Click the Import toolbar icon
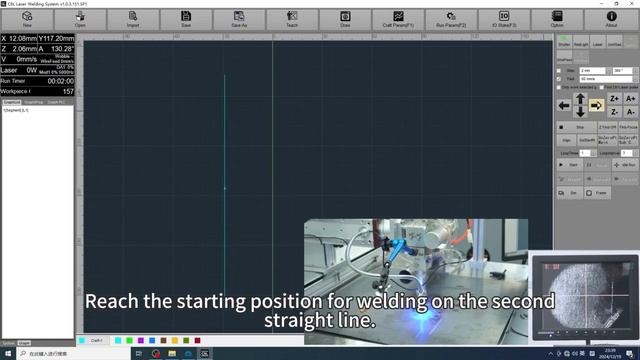Image resolution: width=640 pixels, height=360 pixels. 133,19
